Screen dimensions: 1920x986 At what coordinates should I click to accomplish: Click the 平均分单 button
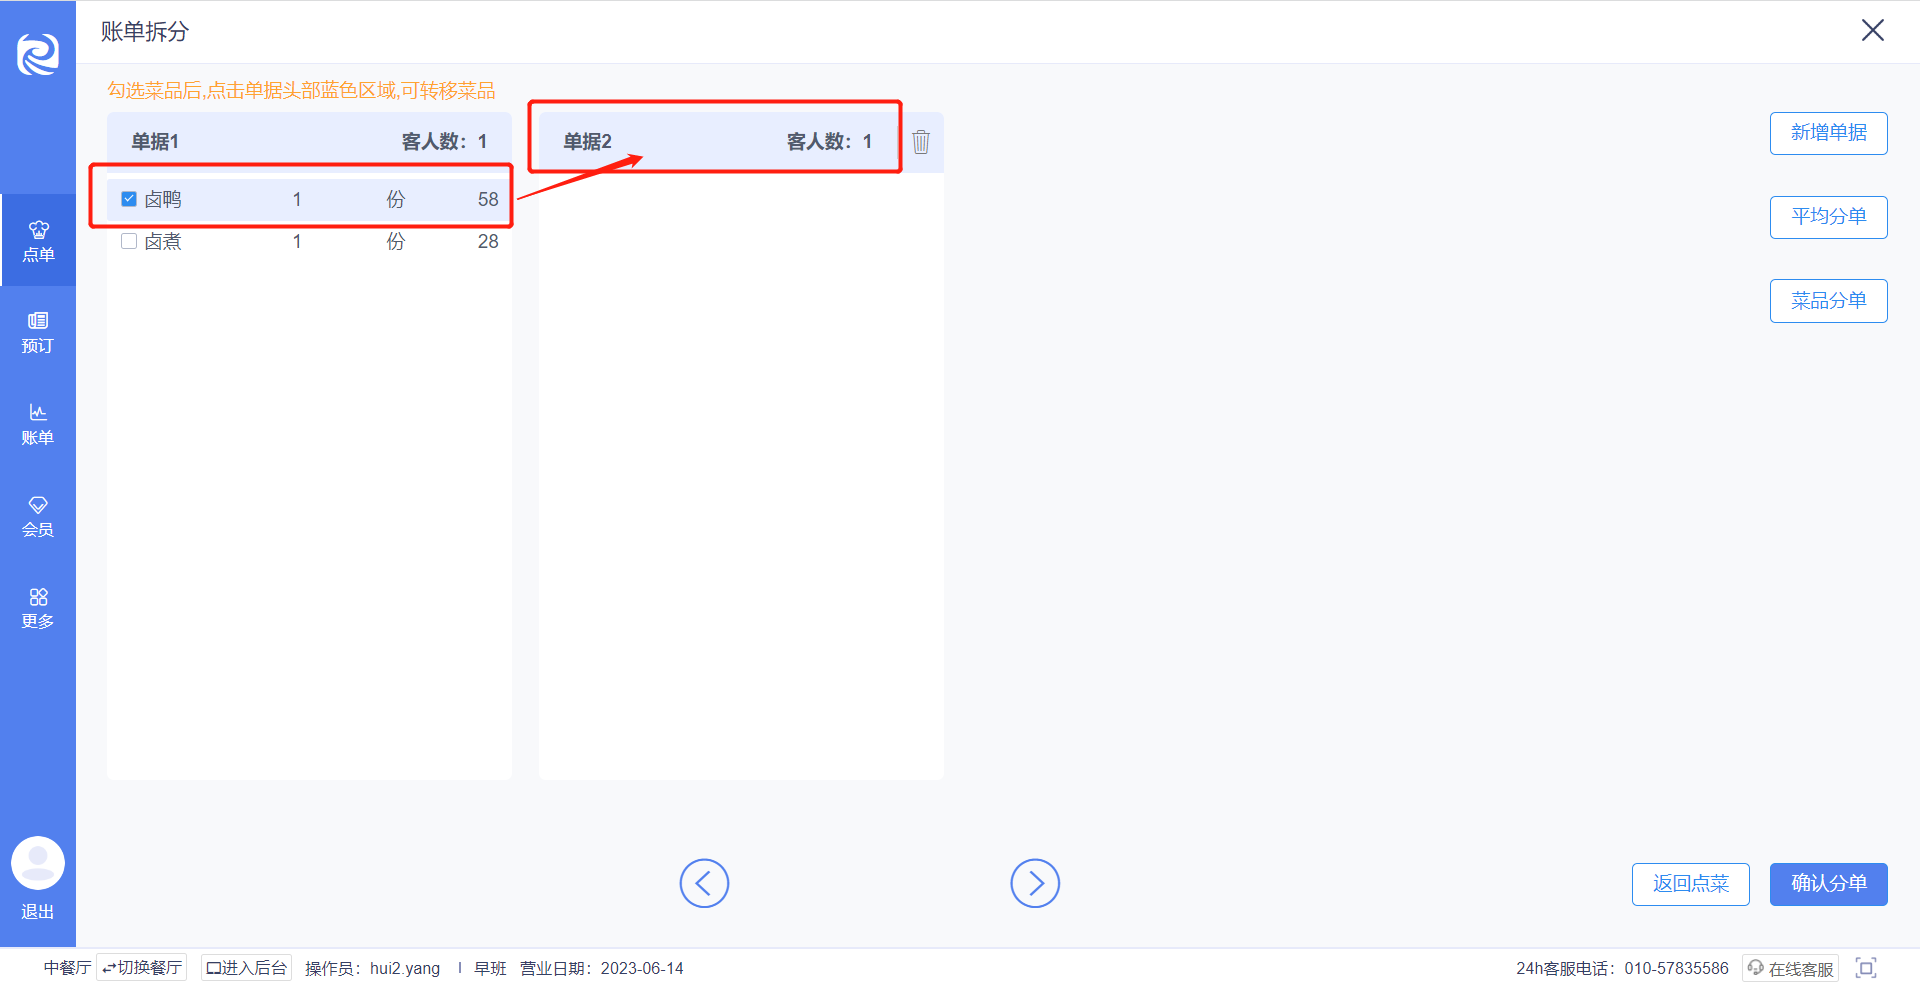(x=1828, y=217)
